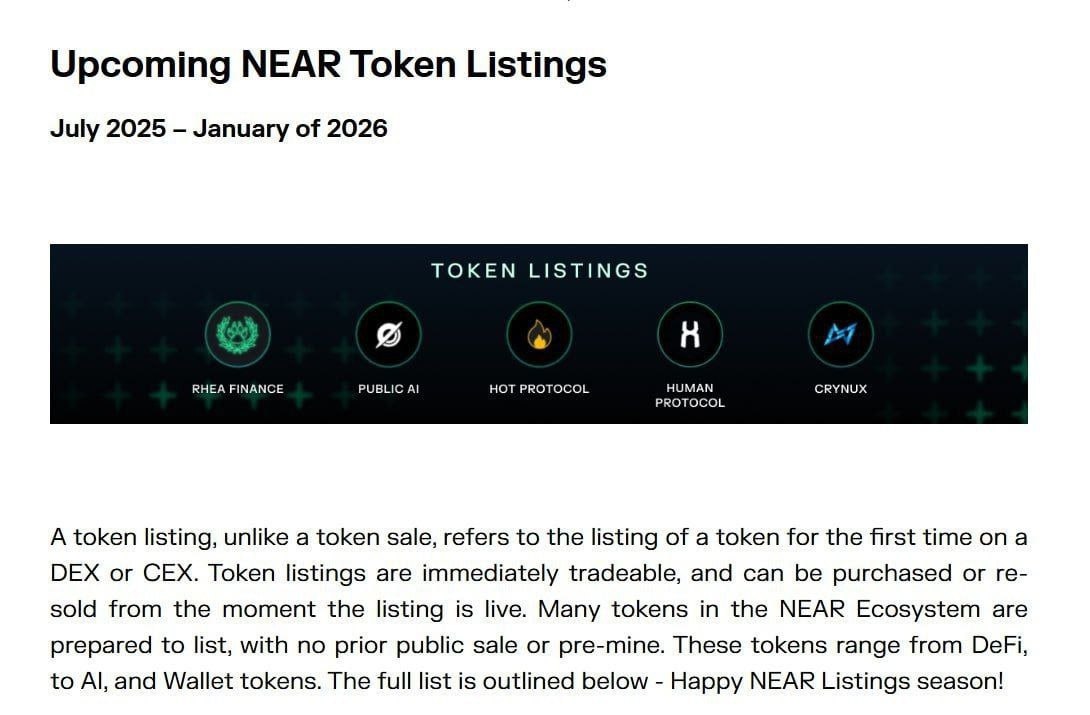Select the July 2025 – January of 2026 subheading
Viewport: 1090px width, 715px height.
coord(219,129)
